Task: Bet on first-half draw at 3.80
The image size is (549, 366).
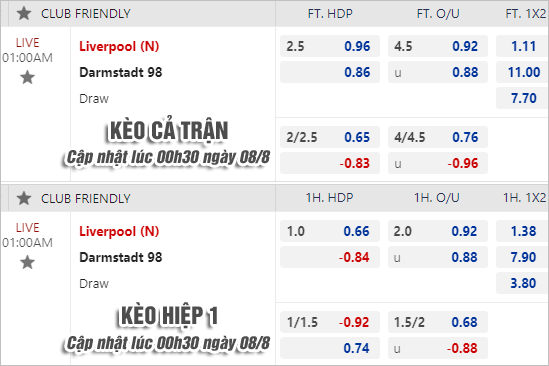Action: (x=522, y=283)
